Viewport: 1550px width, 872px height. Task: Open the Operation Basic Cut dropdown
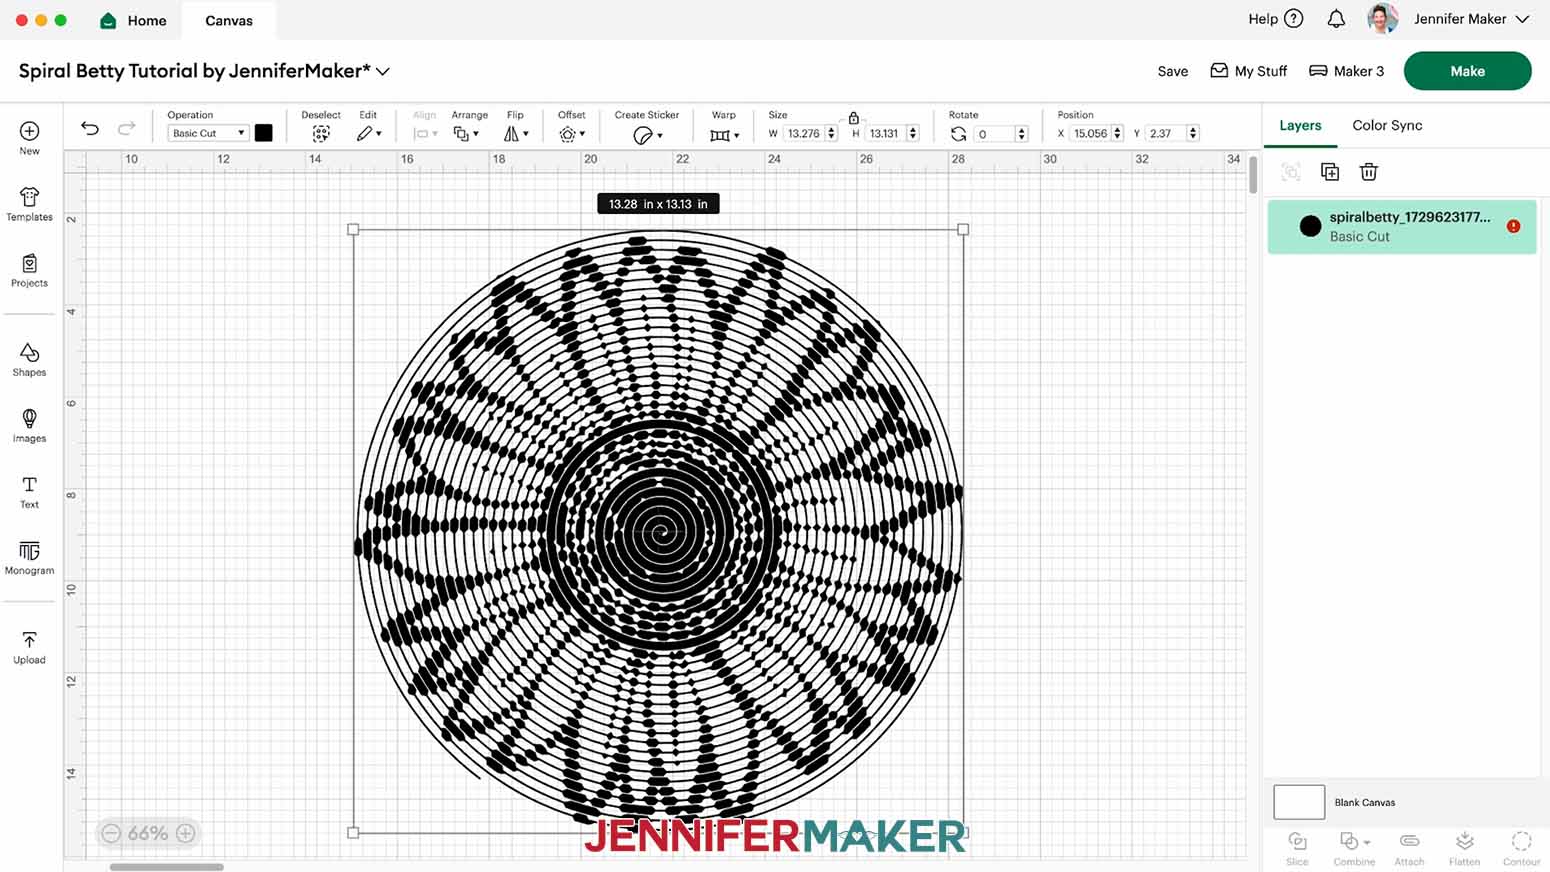[x=208, y=133]
